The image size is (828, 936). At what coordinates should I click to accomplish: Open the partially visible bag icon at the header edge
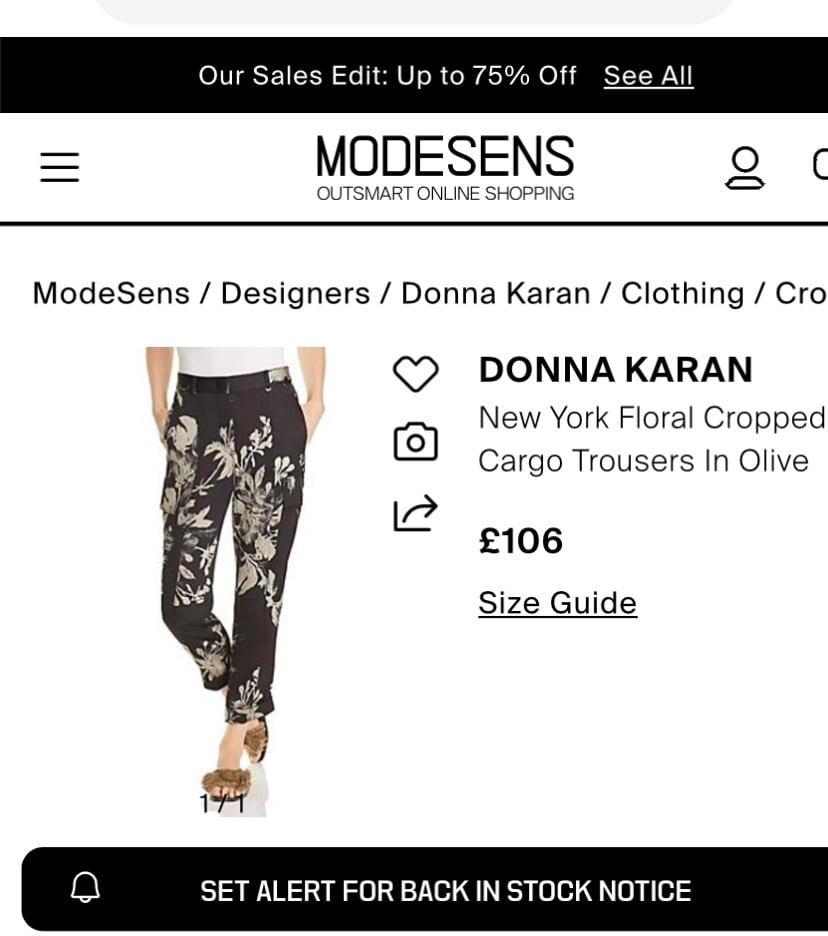click(x=820, y=164)
